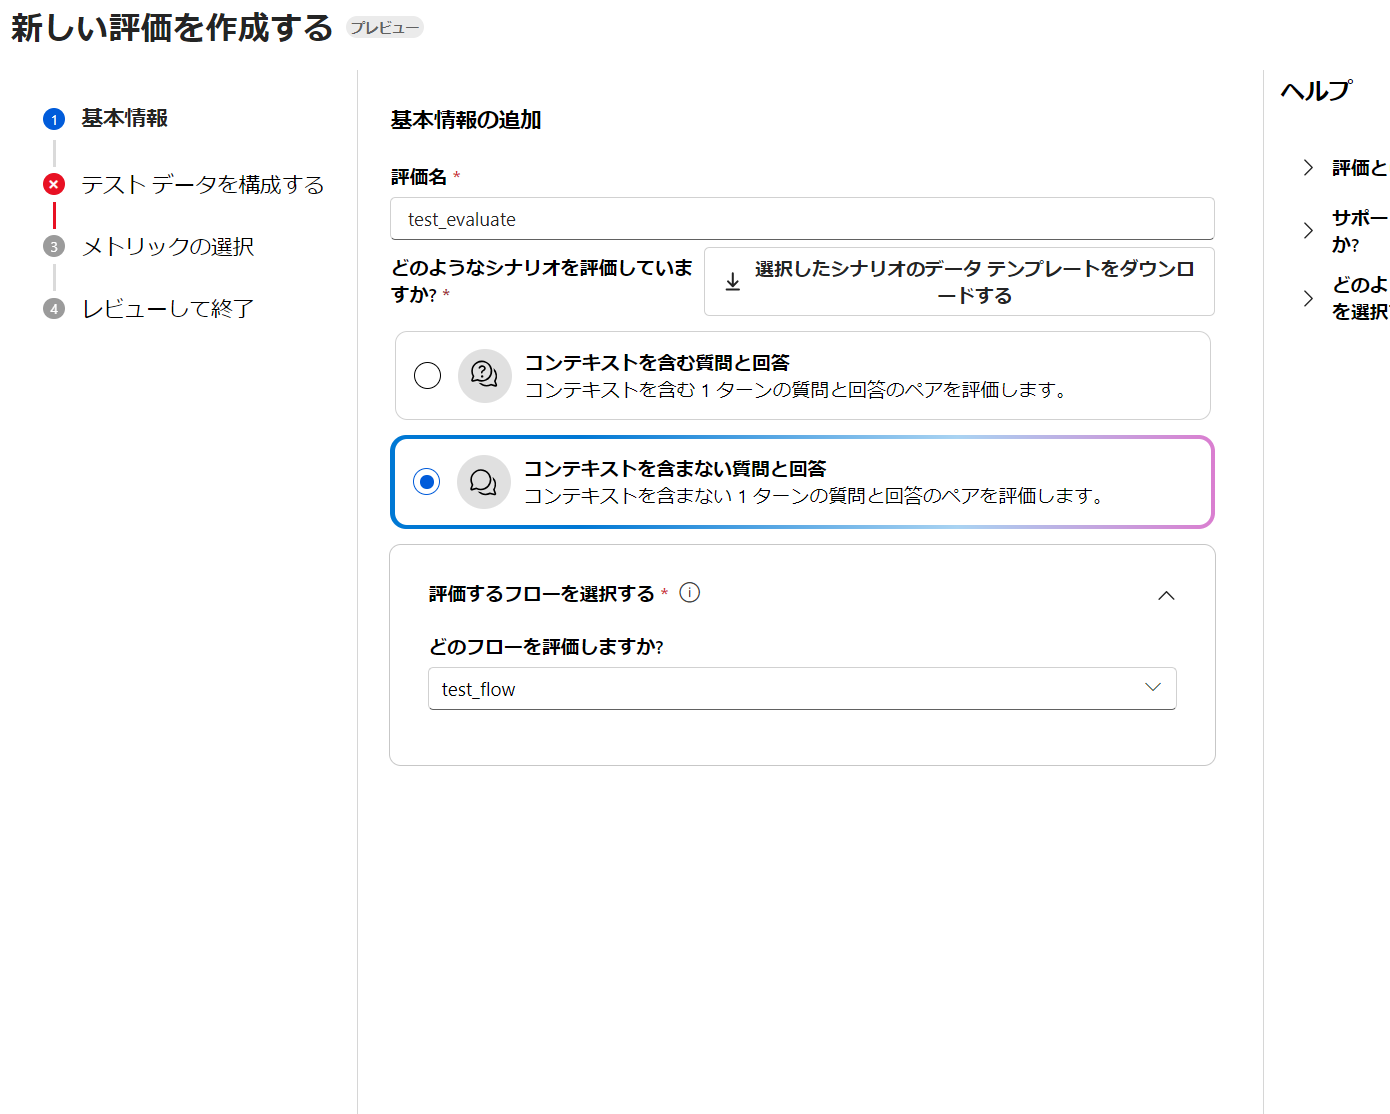Go to the 基本情報 step
Screen dimensions: 1390x1114
click(125, 118)
